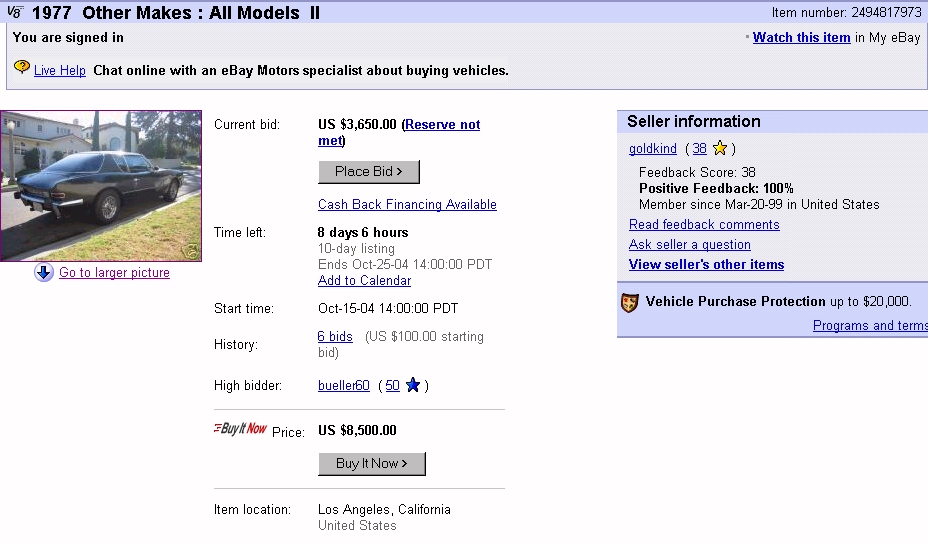This screenshot has height=544, width=928.
Task: Open the Live Help chat link
Action: (x=60, y=71)
